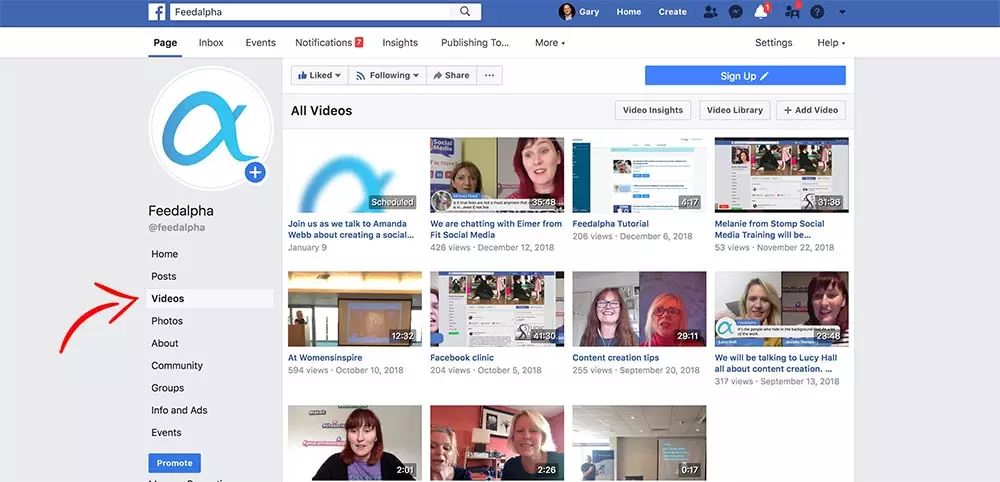1000x482 pixels.
Task: Open the 2:26 video thumbnail
Action: click(497, 442)
